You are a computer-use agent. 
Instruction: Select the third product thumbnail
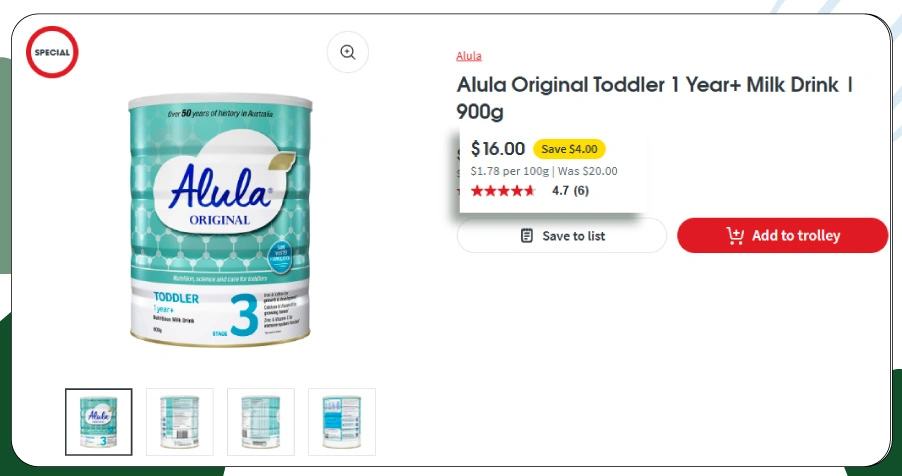261,421
